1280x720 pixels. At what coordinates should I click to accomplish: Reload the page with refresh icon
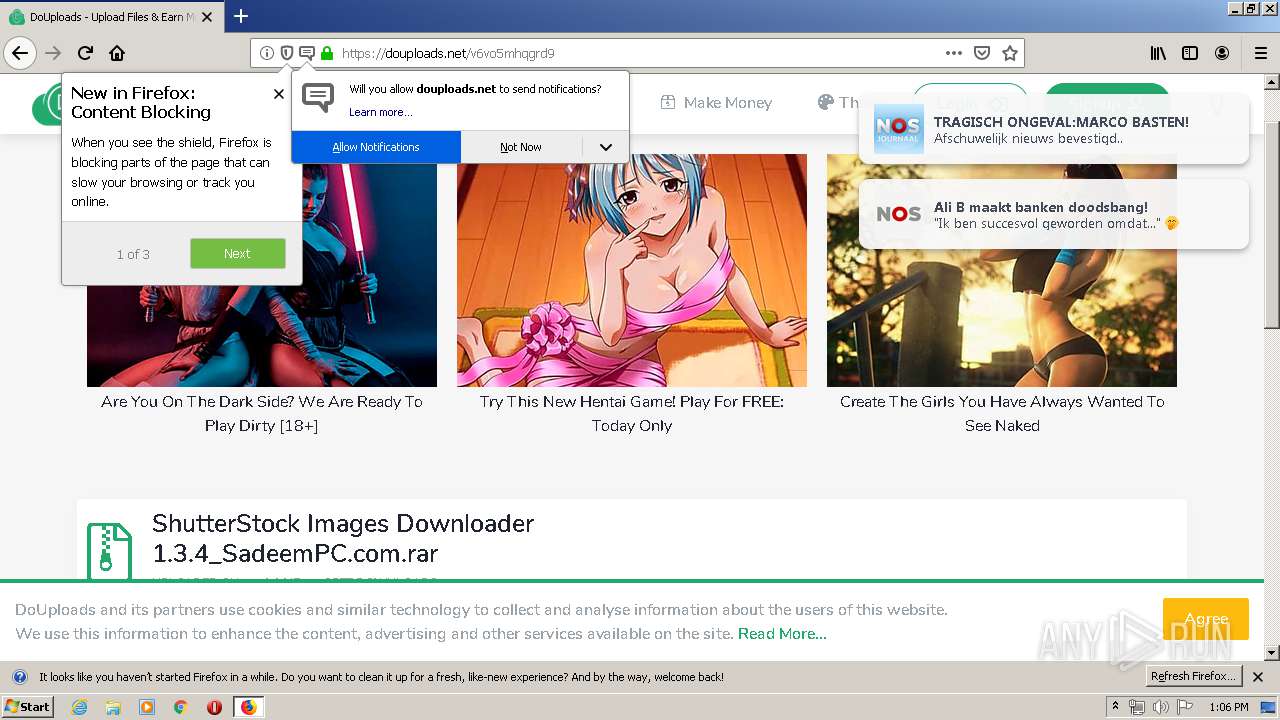[86, 53]
